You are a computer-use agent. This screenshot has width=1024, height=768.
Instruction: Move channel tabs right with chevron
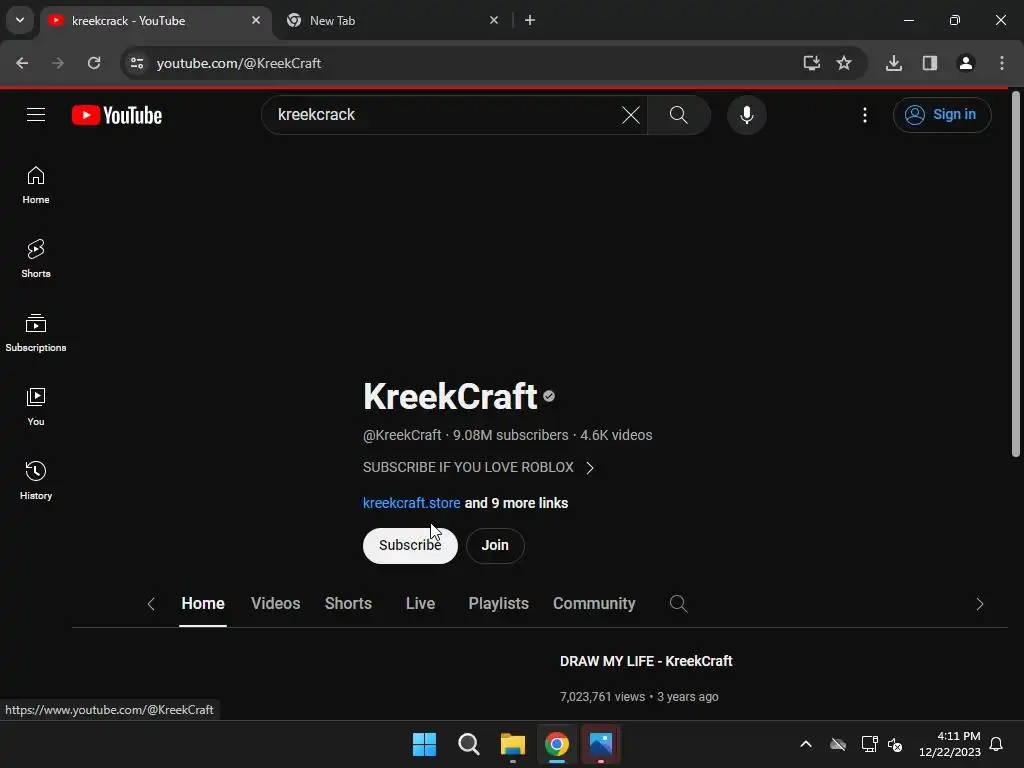click(x=979, y=604)
